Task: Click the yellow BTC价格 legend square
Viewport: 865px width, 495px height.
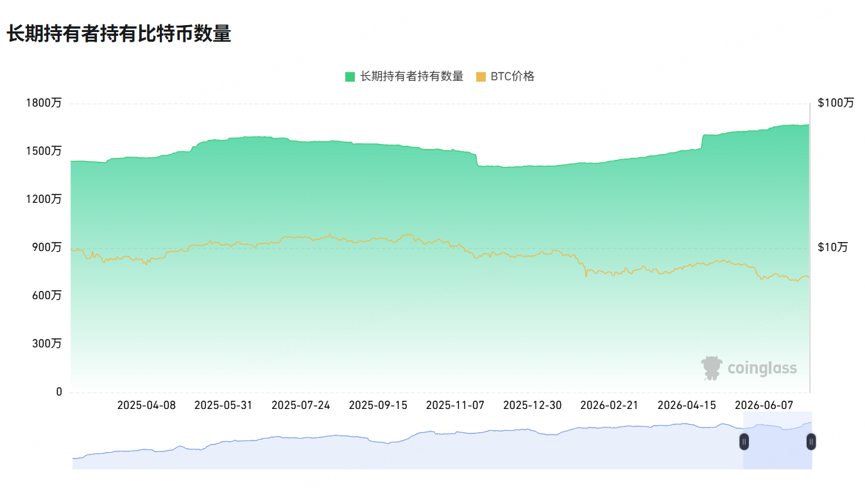Action: [x=481, y=77]
